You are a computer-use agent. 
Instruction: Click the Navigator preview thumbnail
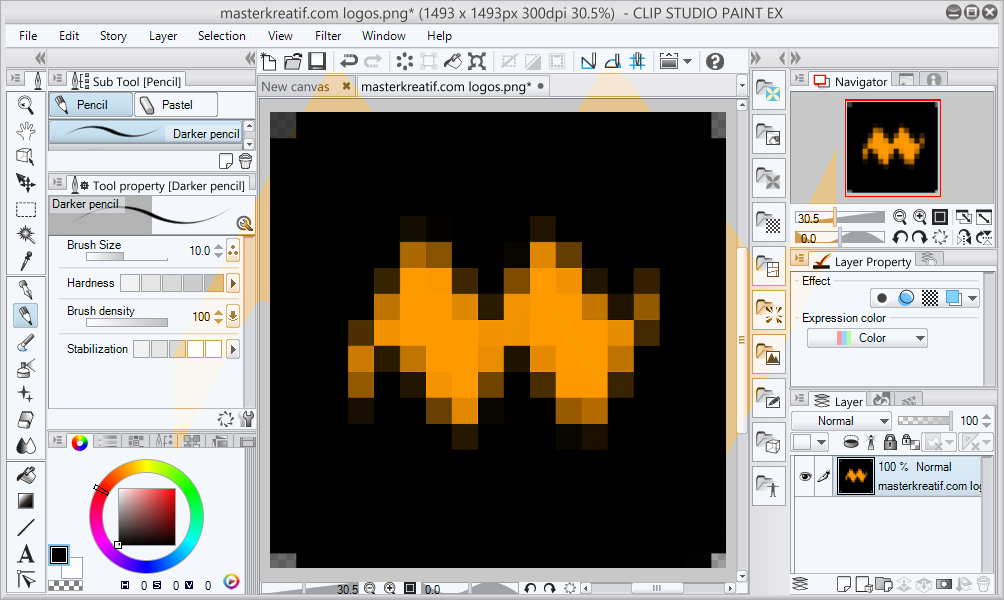tap(893, 148)
